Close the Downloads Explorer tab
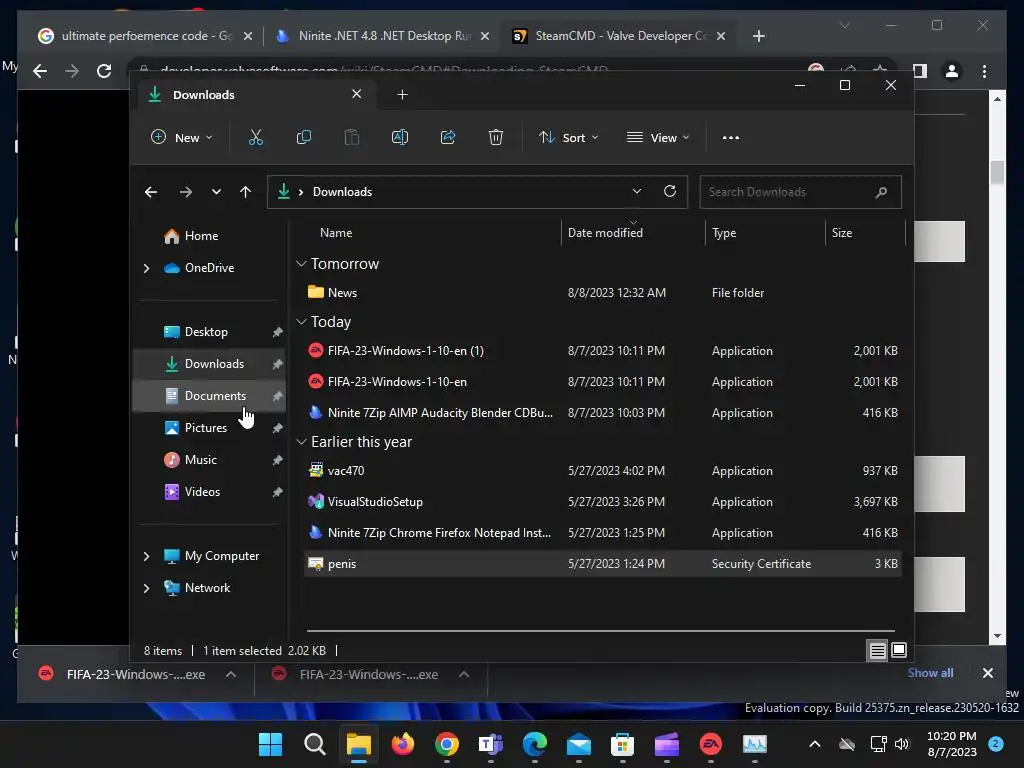The width and height of the screenshot is (1024, 768). (x=357, y=94)
